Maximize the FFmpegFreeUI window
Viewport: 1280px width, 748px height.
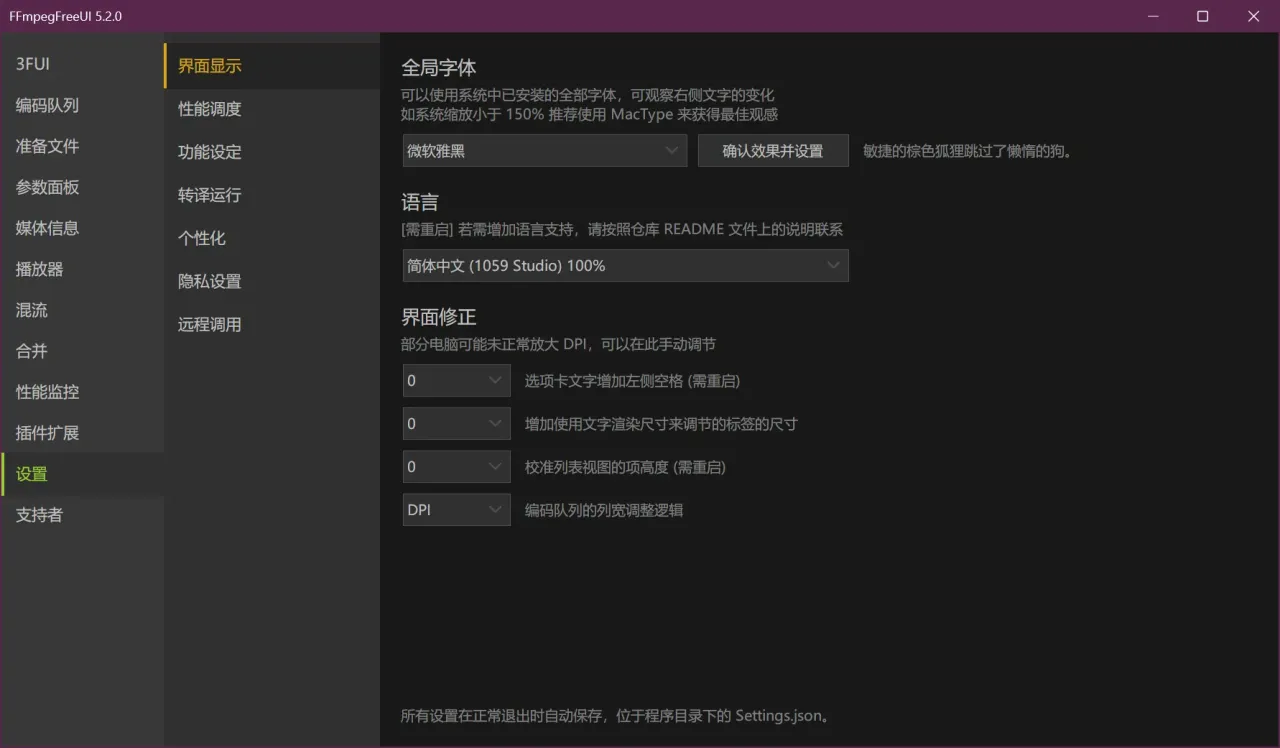(x=1203, y=16)
